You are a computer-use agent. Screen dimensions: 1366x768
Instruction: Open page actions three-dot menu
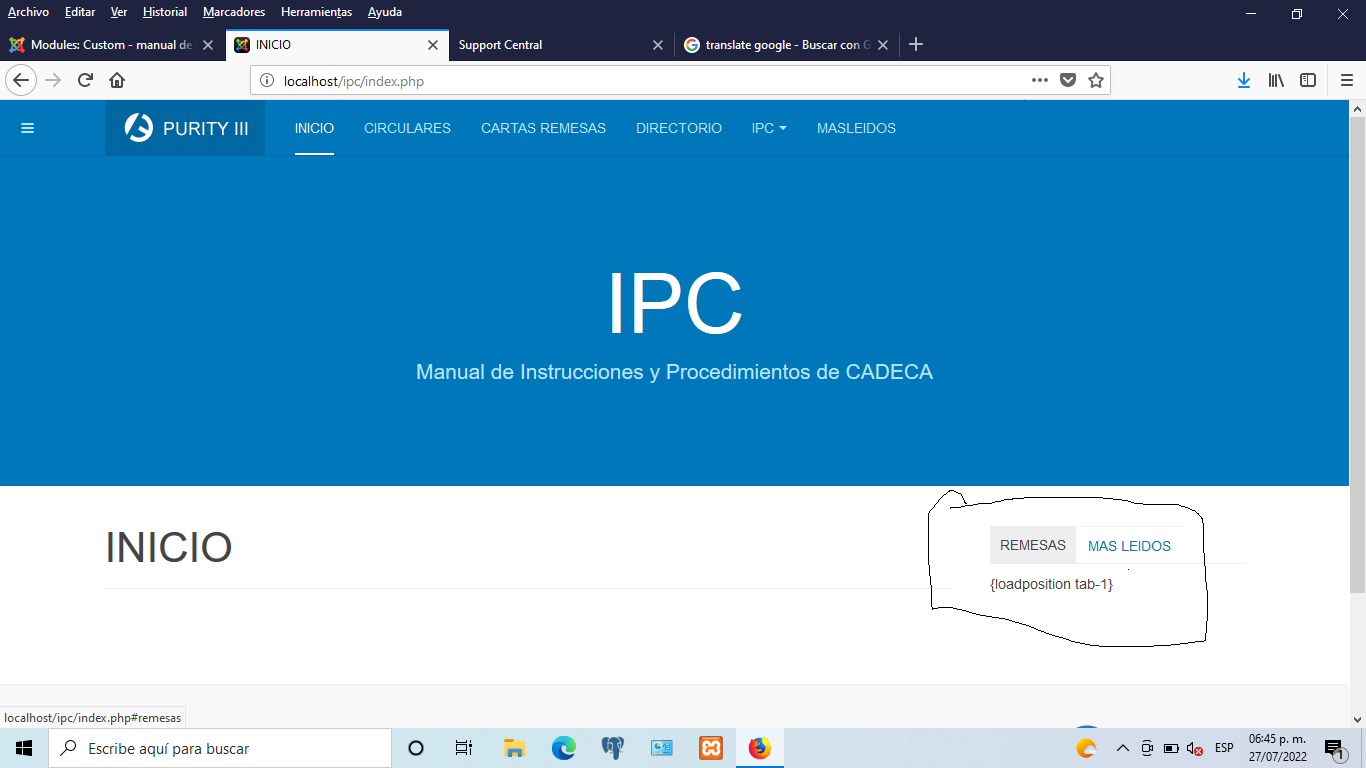coord(1040,80)
